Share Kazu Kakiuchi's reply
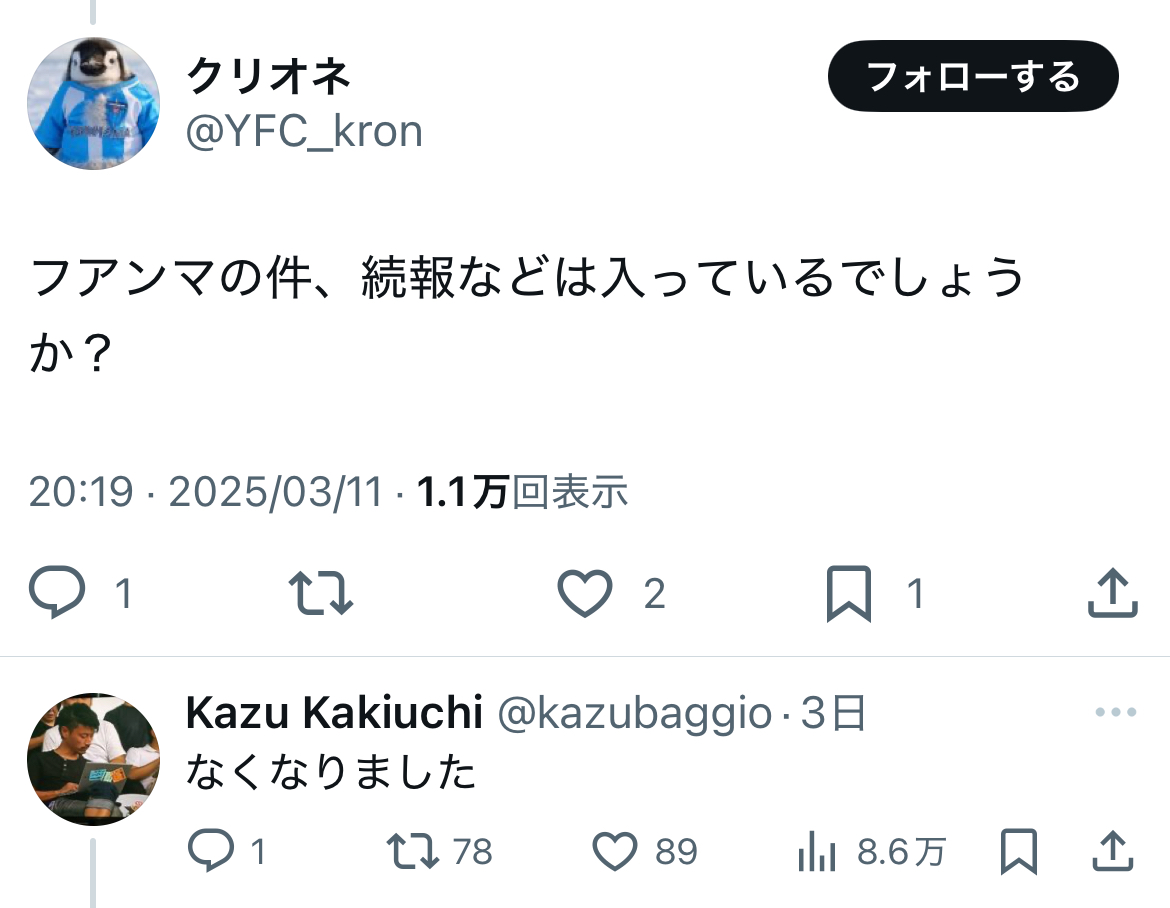The width and height of the screenshot is (1170, 908). 1112,852
